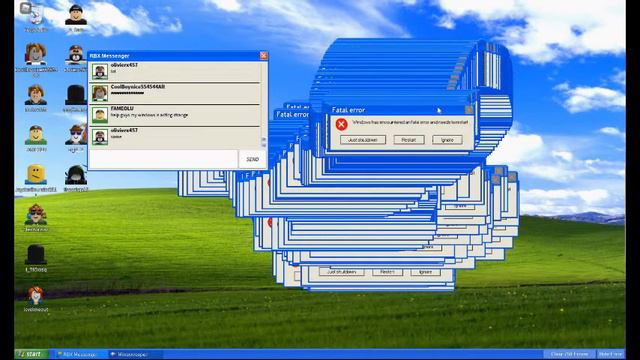Image resolution: width=640 pixels, height=360 pixels.
Task: Click the Clear Old Errors taskbar button
Action: [x=569, y=354]
